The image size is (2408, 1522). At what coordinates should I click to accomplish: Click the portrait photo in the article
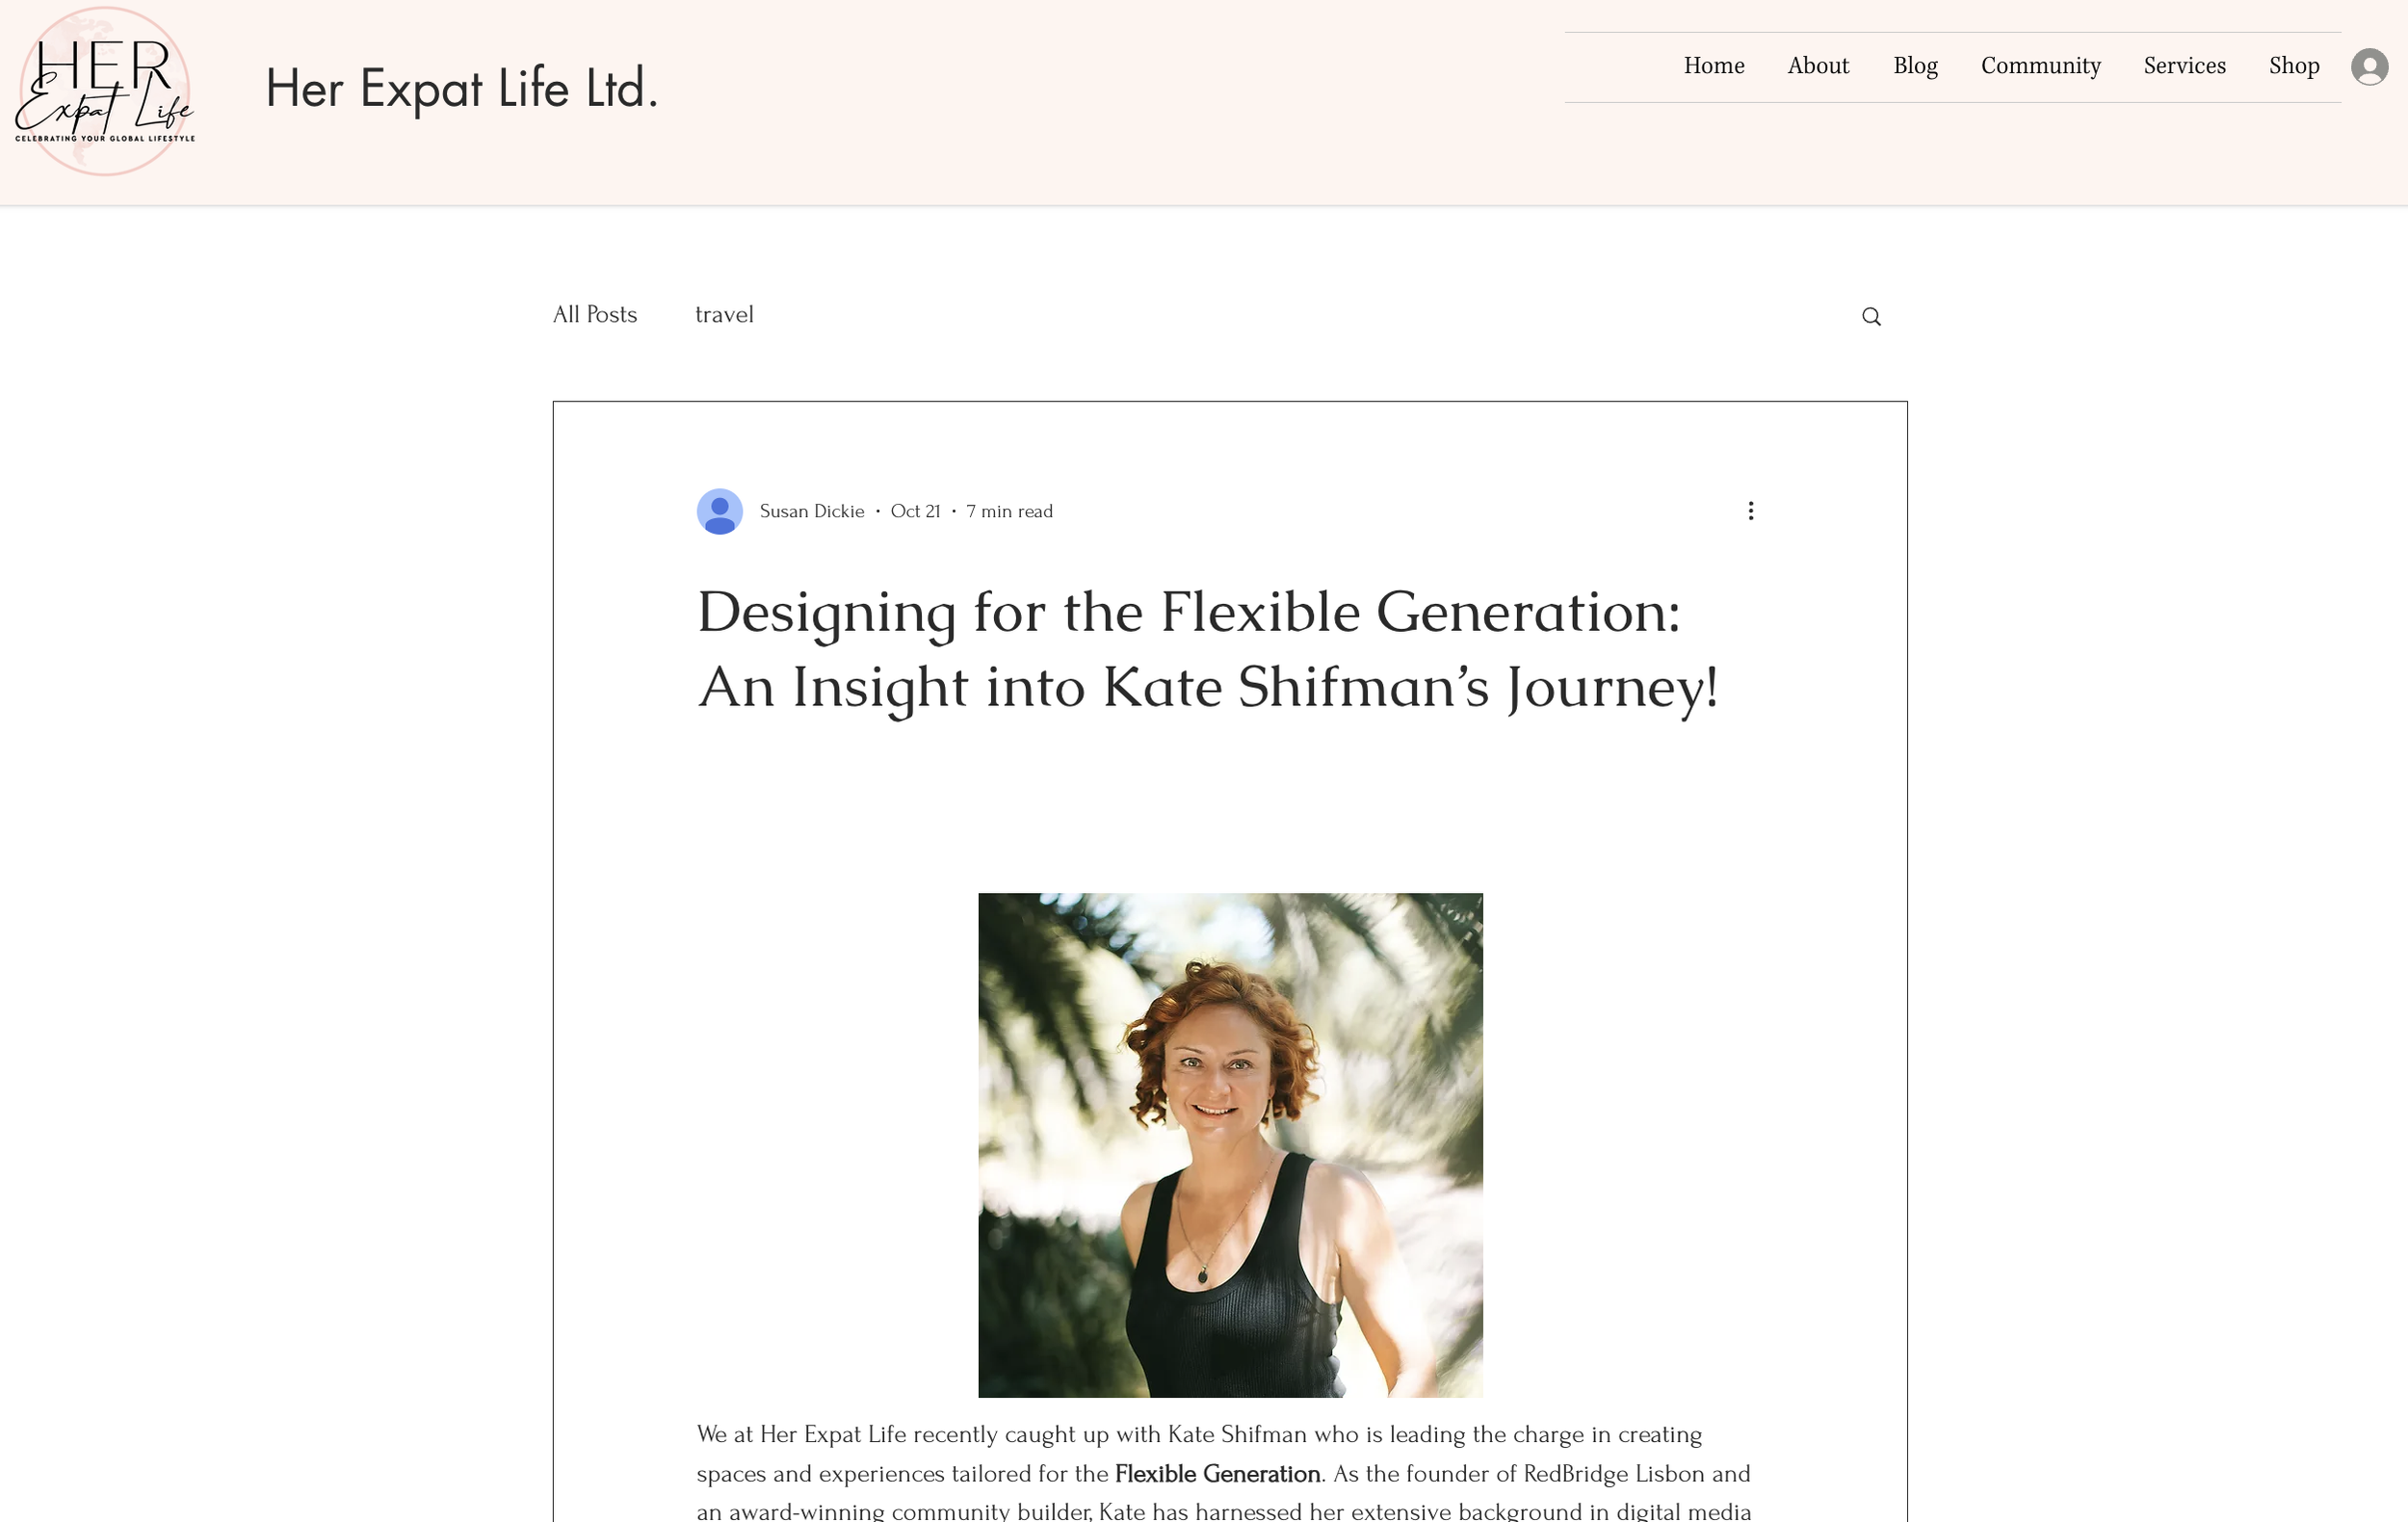1230,1145
